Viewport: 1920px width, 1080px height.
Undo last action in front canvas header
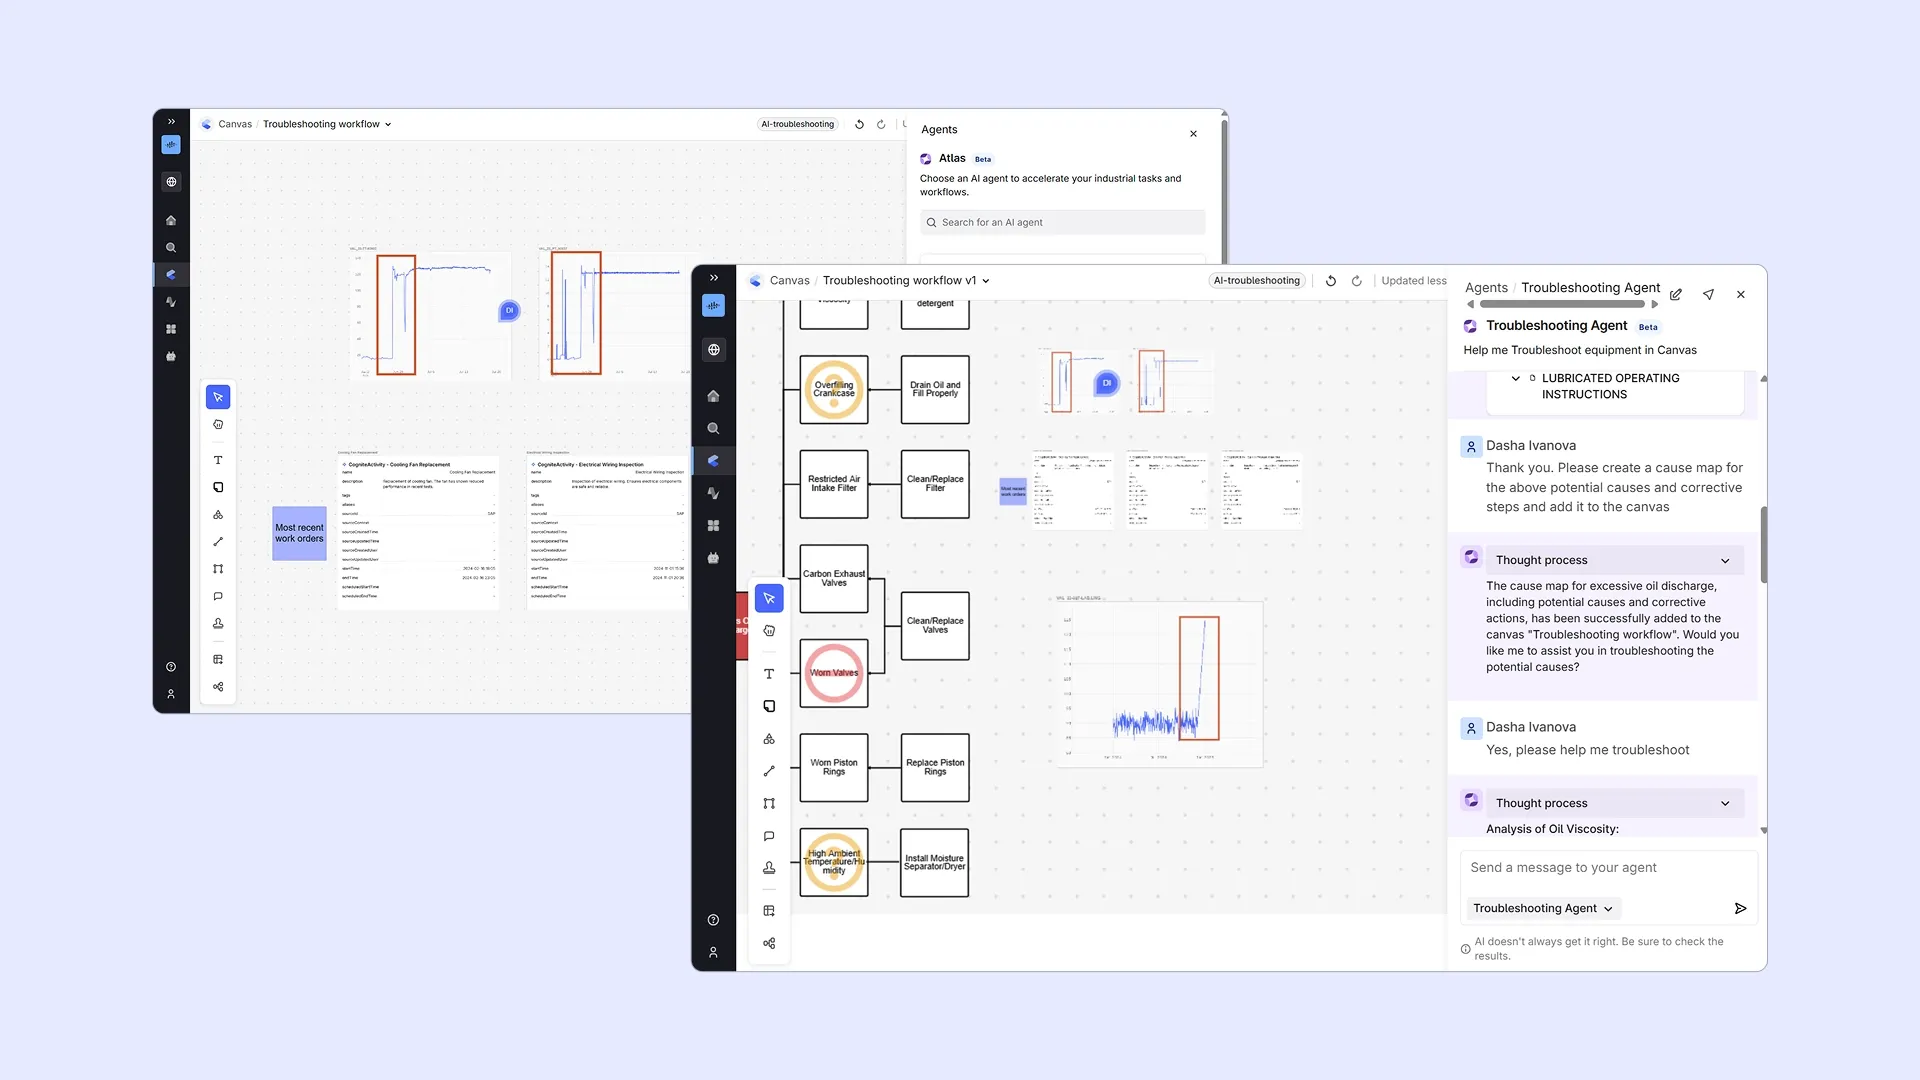click(1331, 281)
